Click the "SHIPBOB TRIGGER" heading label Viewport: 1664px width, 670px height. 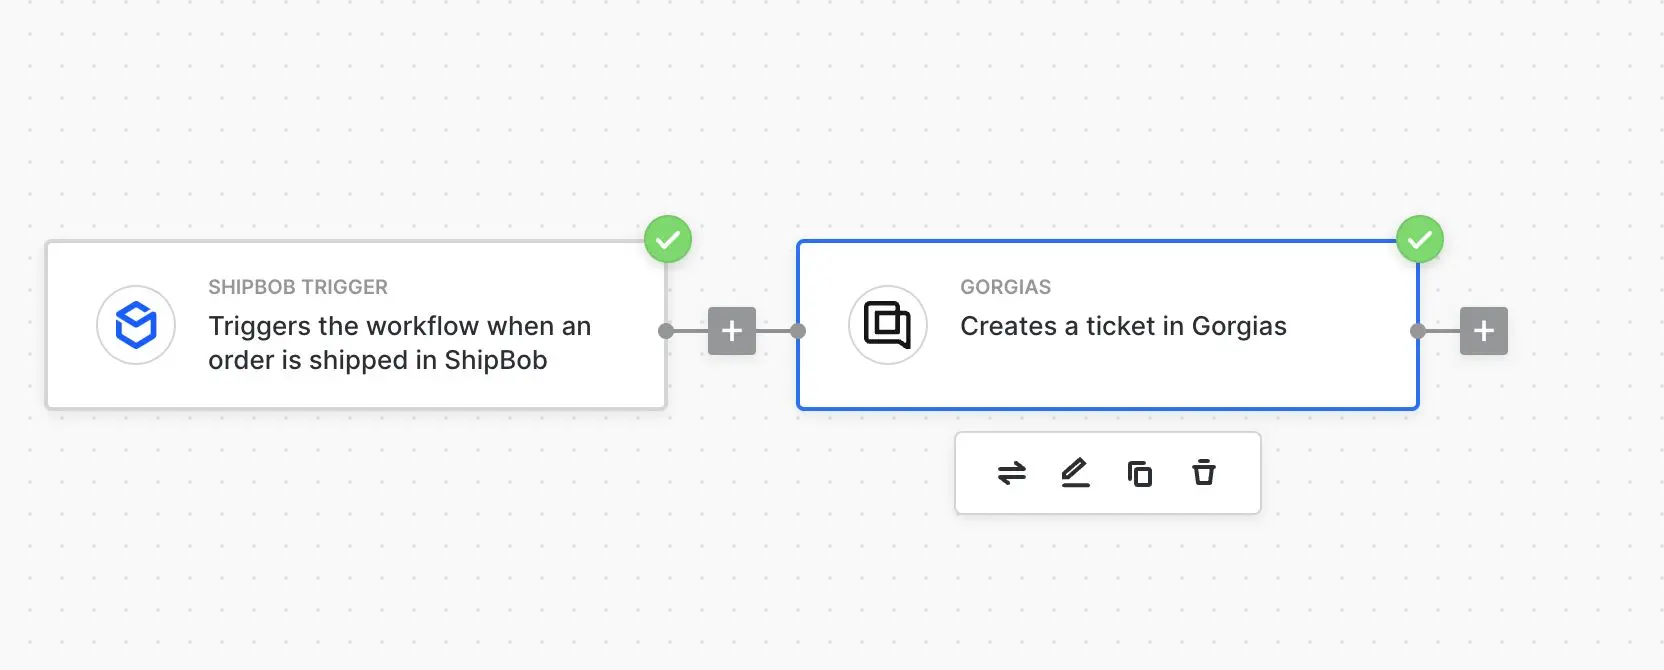[x=298, y=287]
